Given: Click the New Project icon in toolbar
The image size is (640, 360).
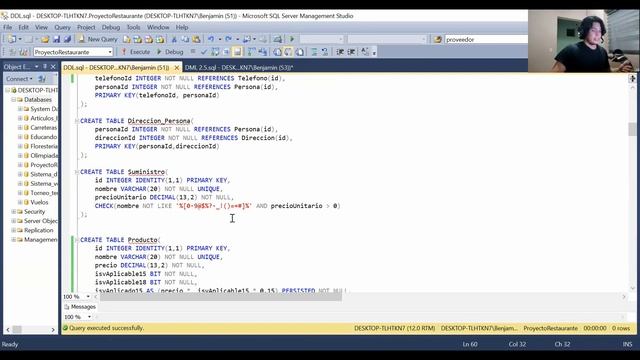Looking at the screenshot, I should [x=11, y=39].
